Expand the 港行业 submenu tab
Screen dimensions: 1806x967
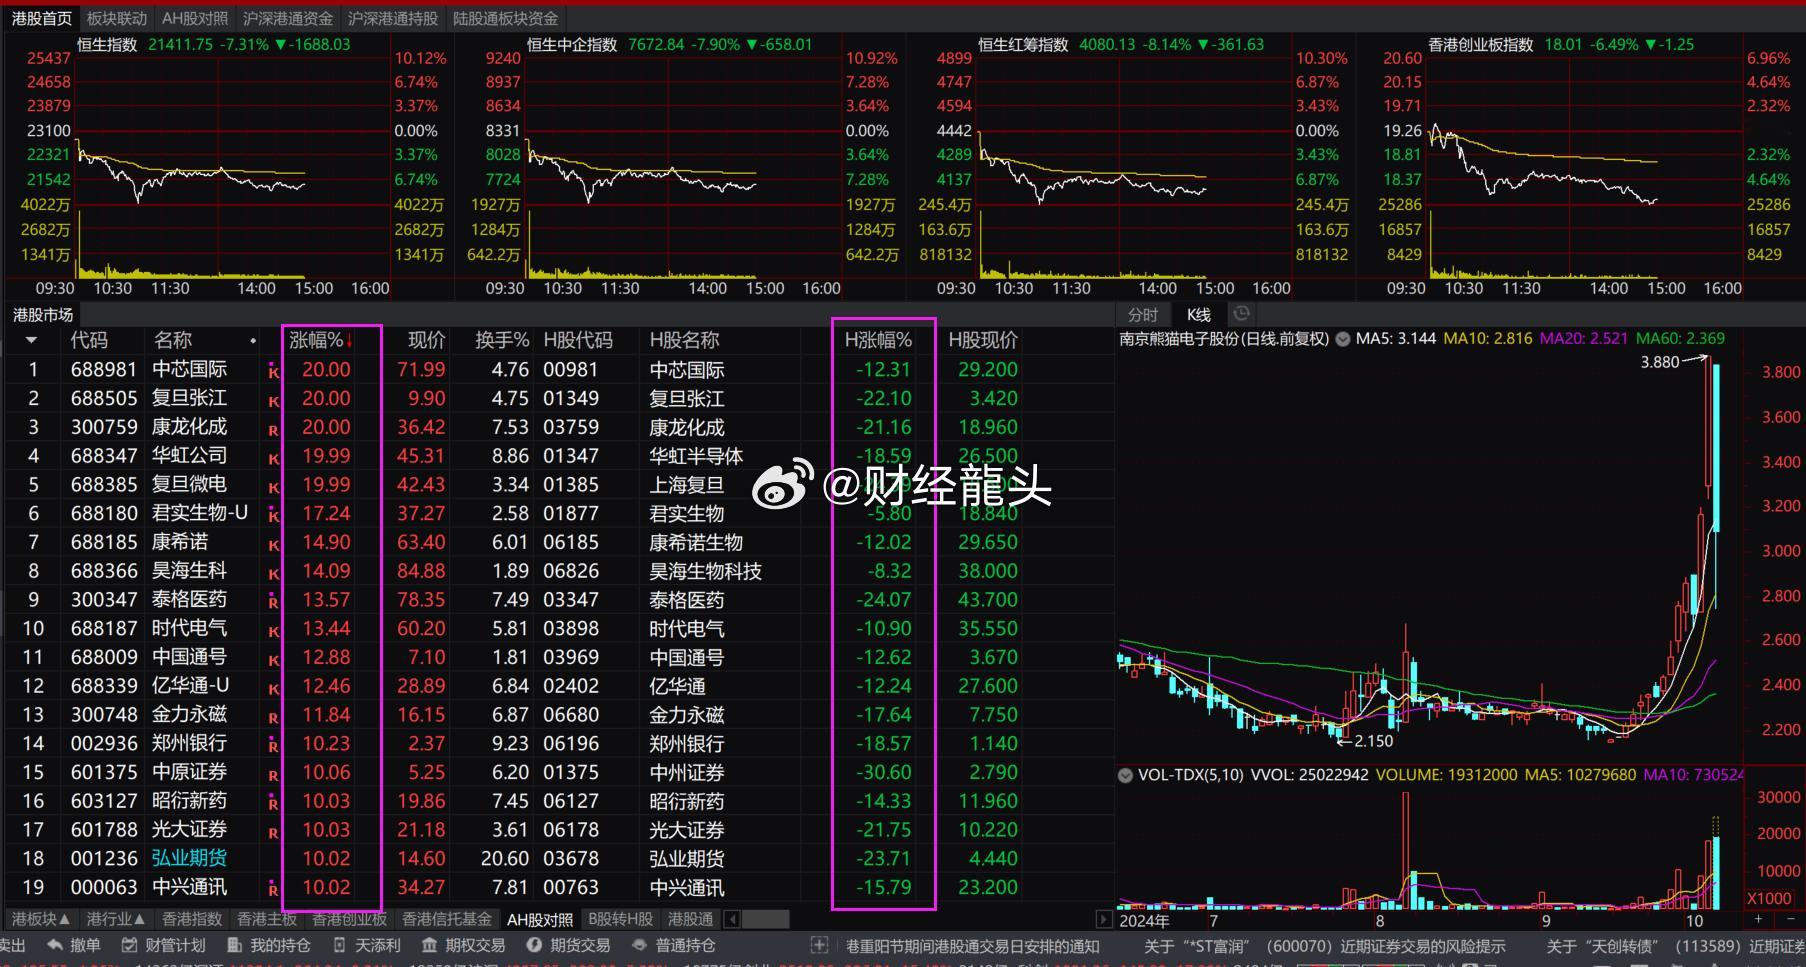(116, 919)
